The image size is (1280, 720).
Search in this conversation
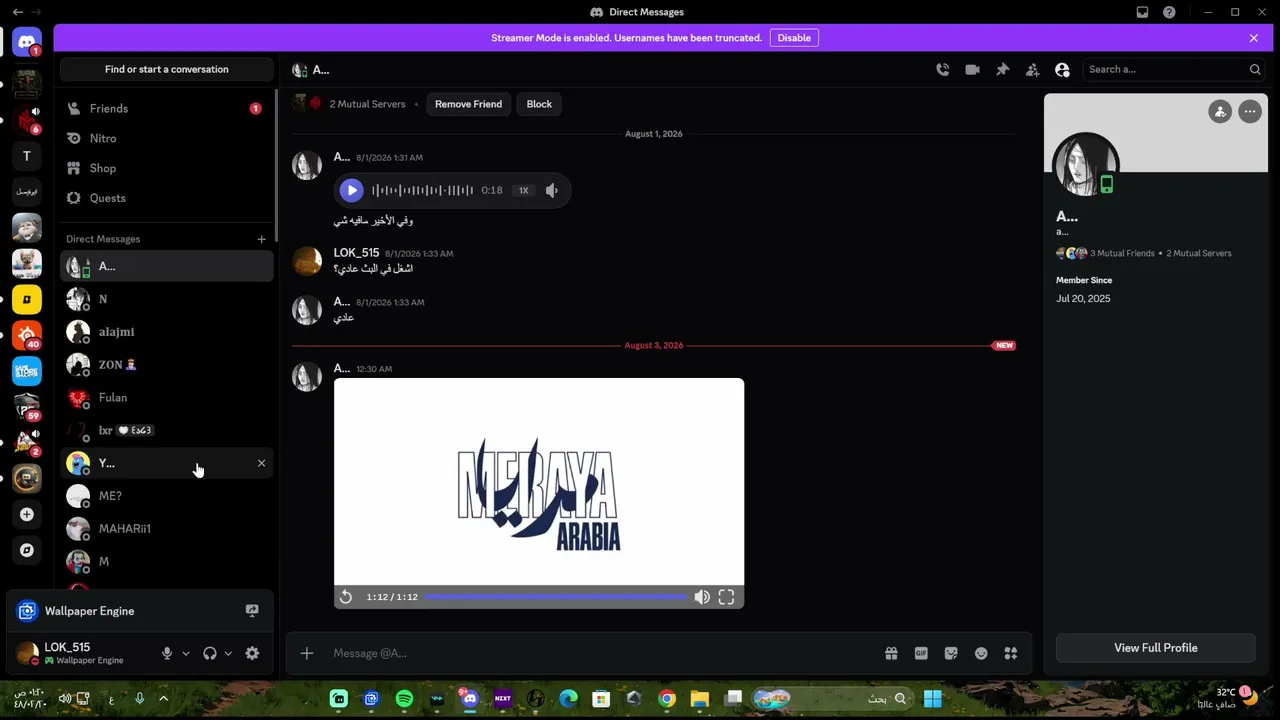click(x=1173, y=69)
